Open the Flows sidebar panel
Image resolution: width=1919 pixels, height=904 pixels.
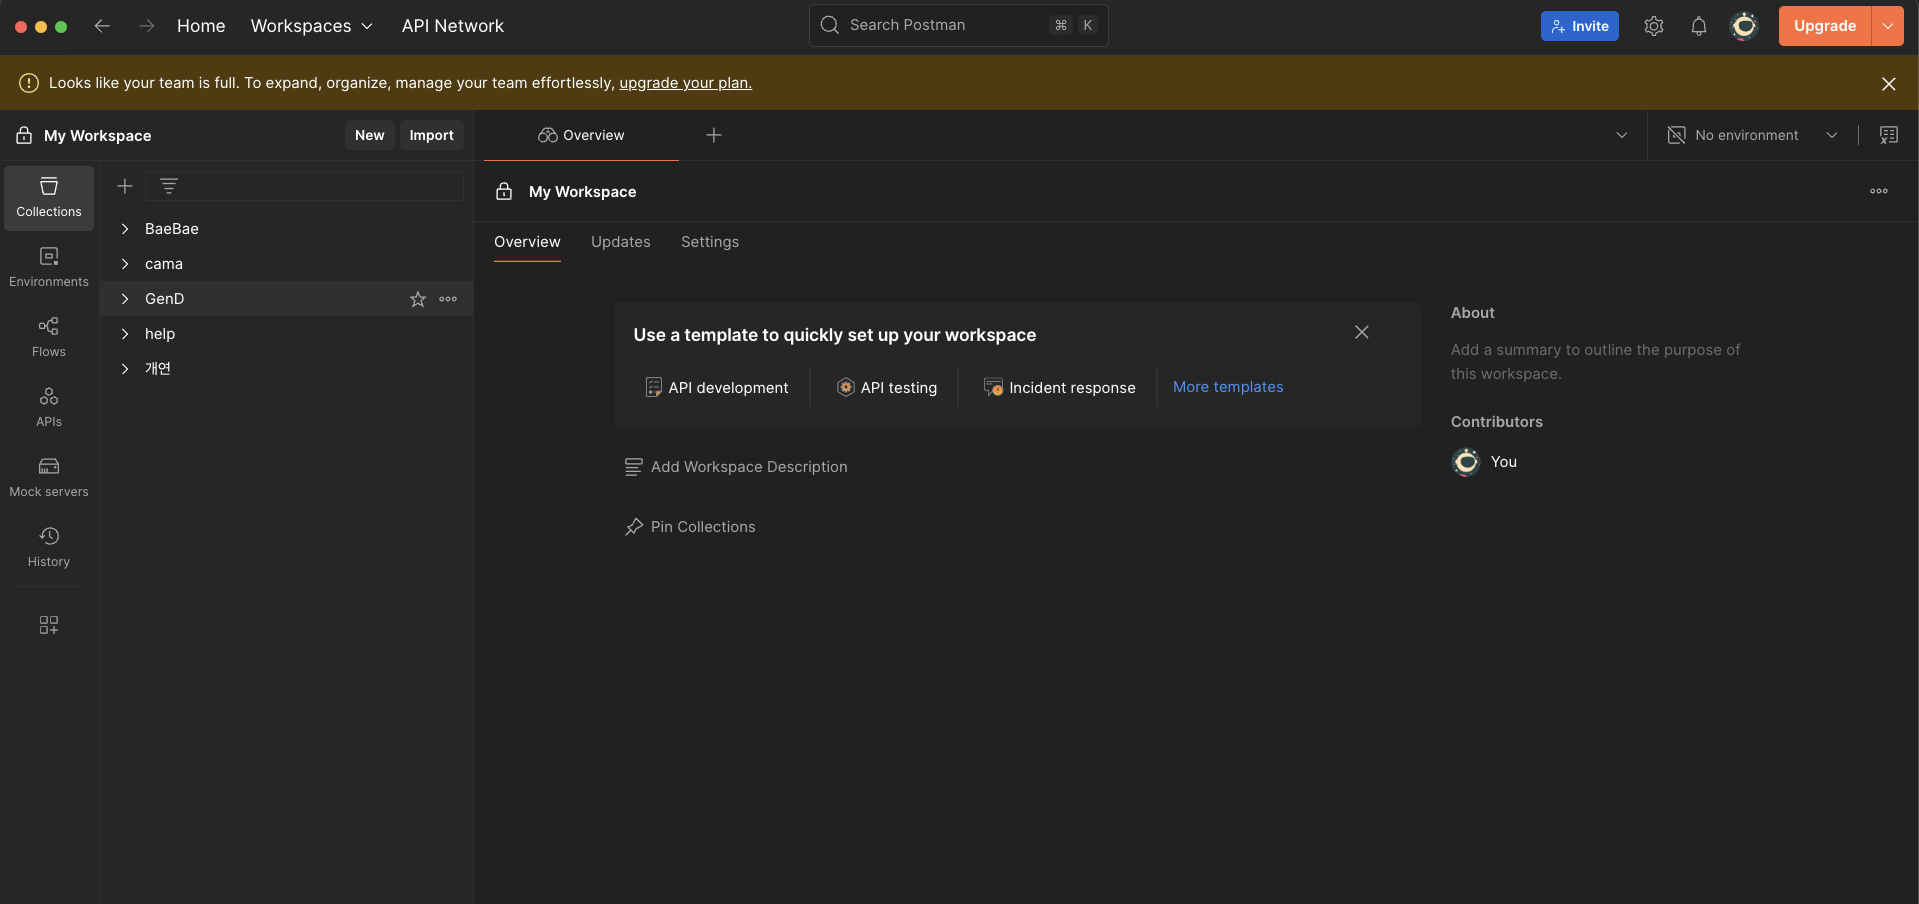click(49, 337)
